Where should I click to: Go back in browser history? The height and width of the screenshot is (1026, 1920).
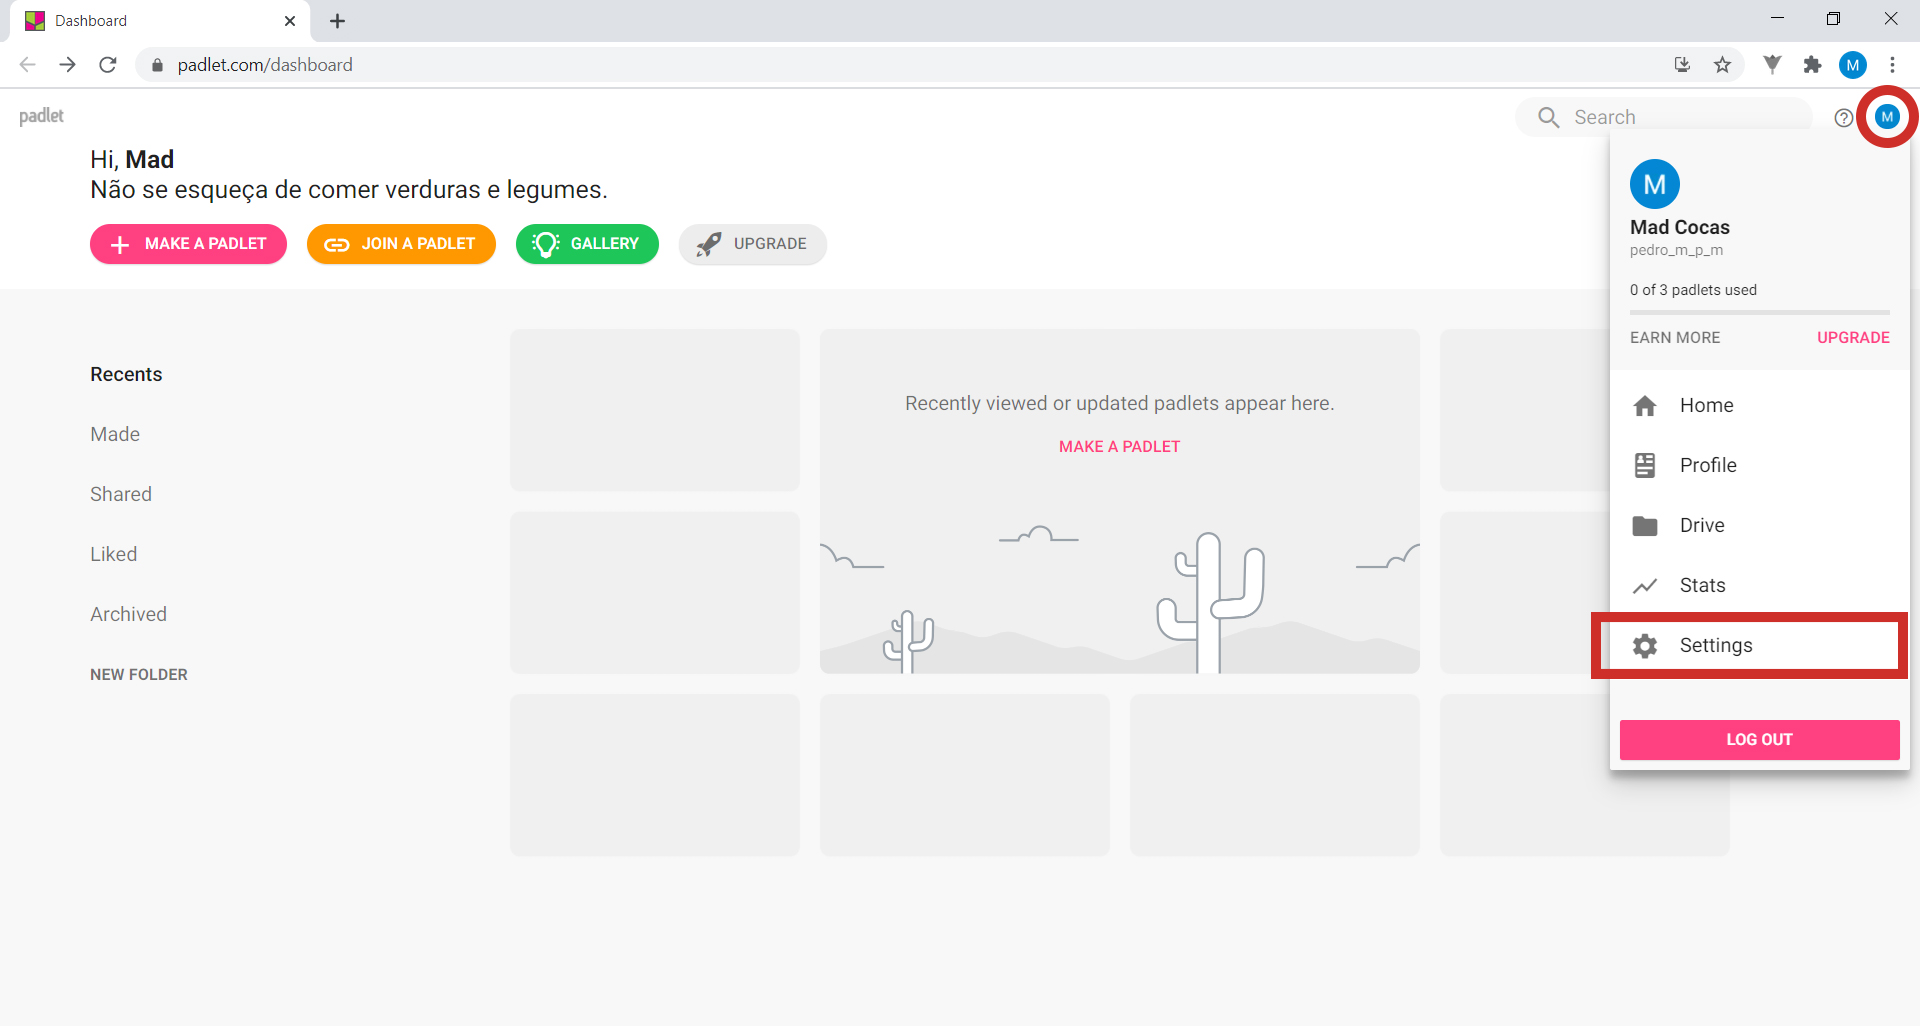click(x=27, y=65)
